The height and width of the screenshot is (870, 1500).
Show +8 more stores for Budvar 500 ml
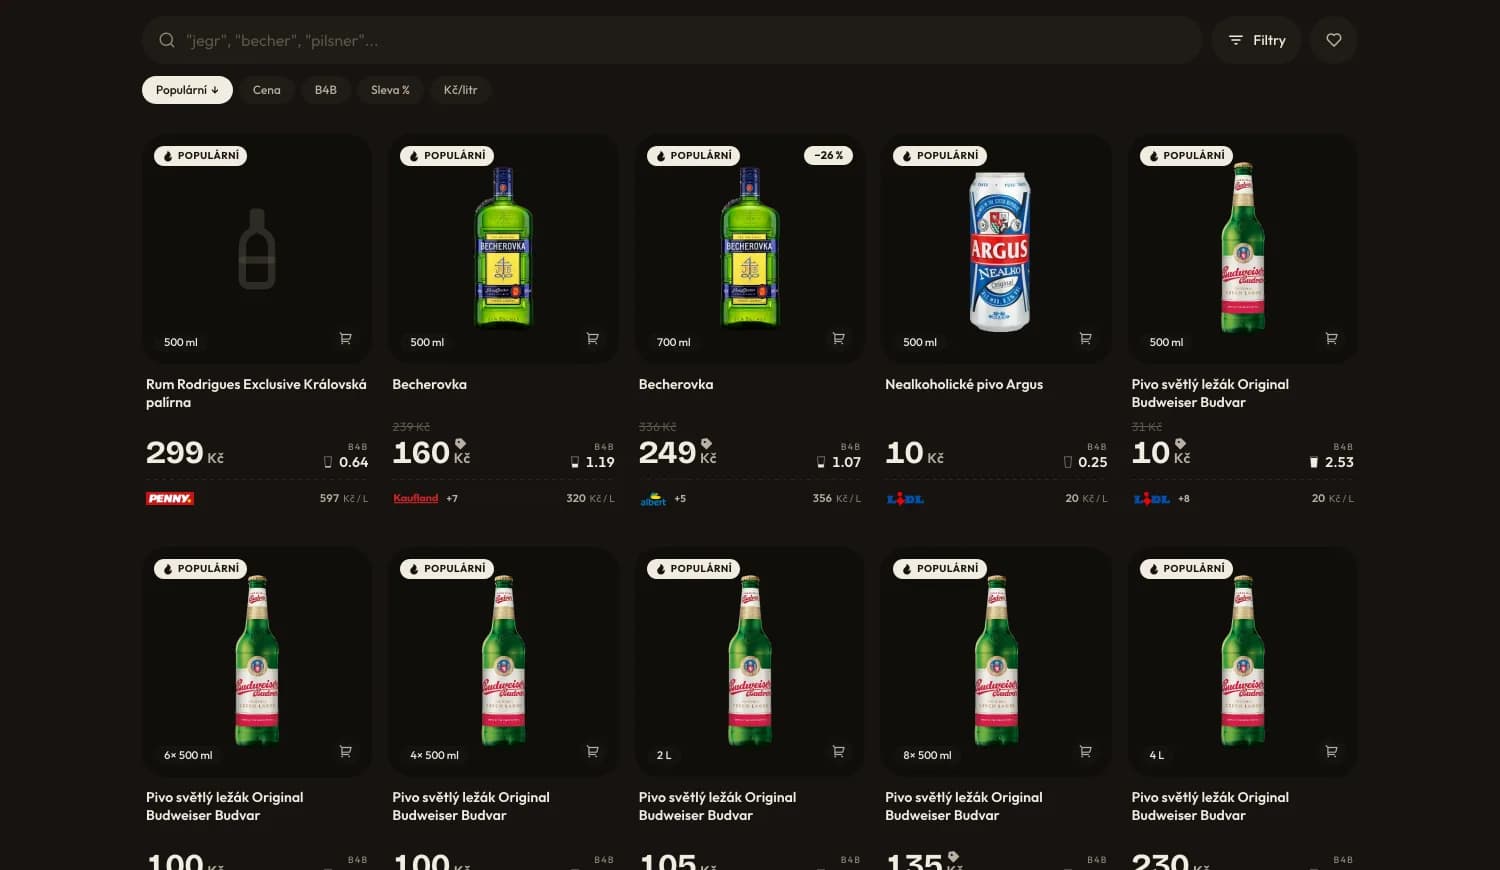(1184, 498)
